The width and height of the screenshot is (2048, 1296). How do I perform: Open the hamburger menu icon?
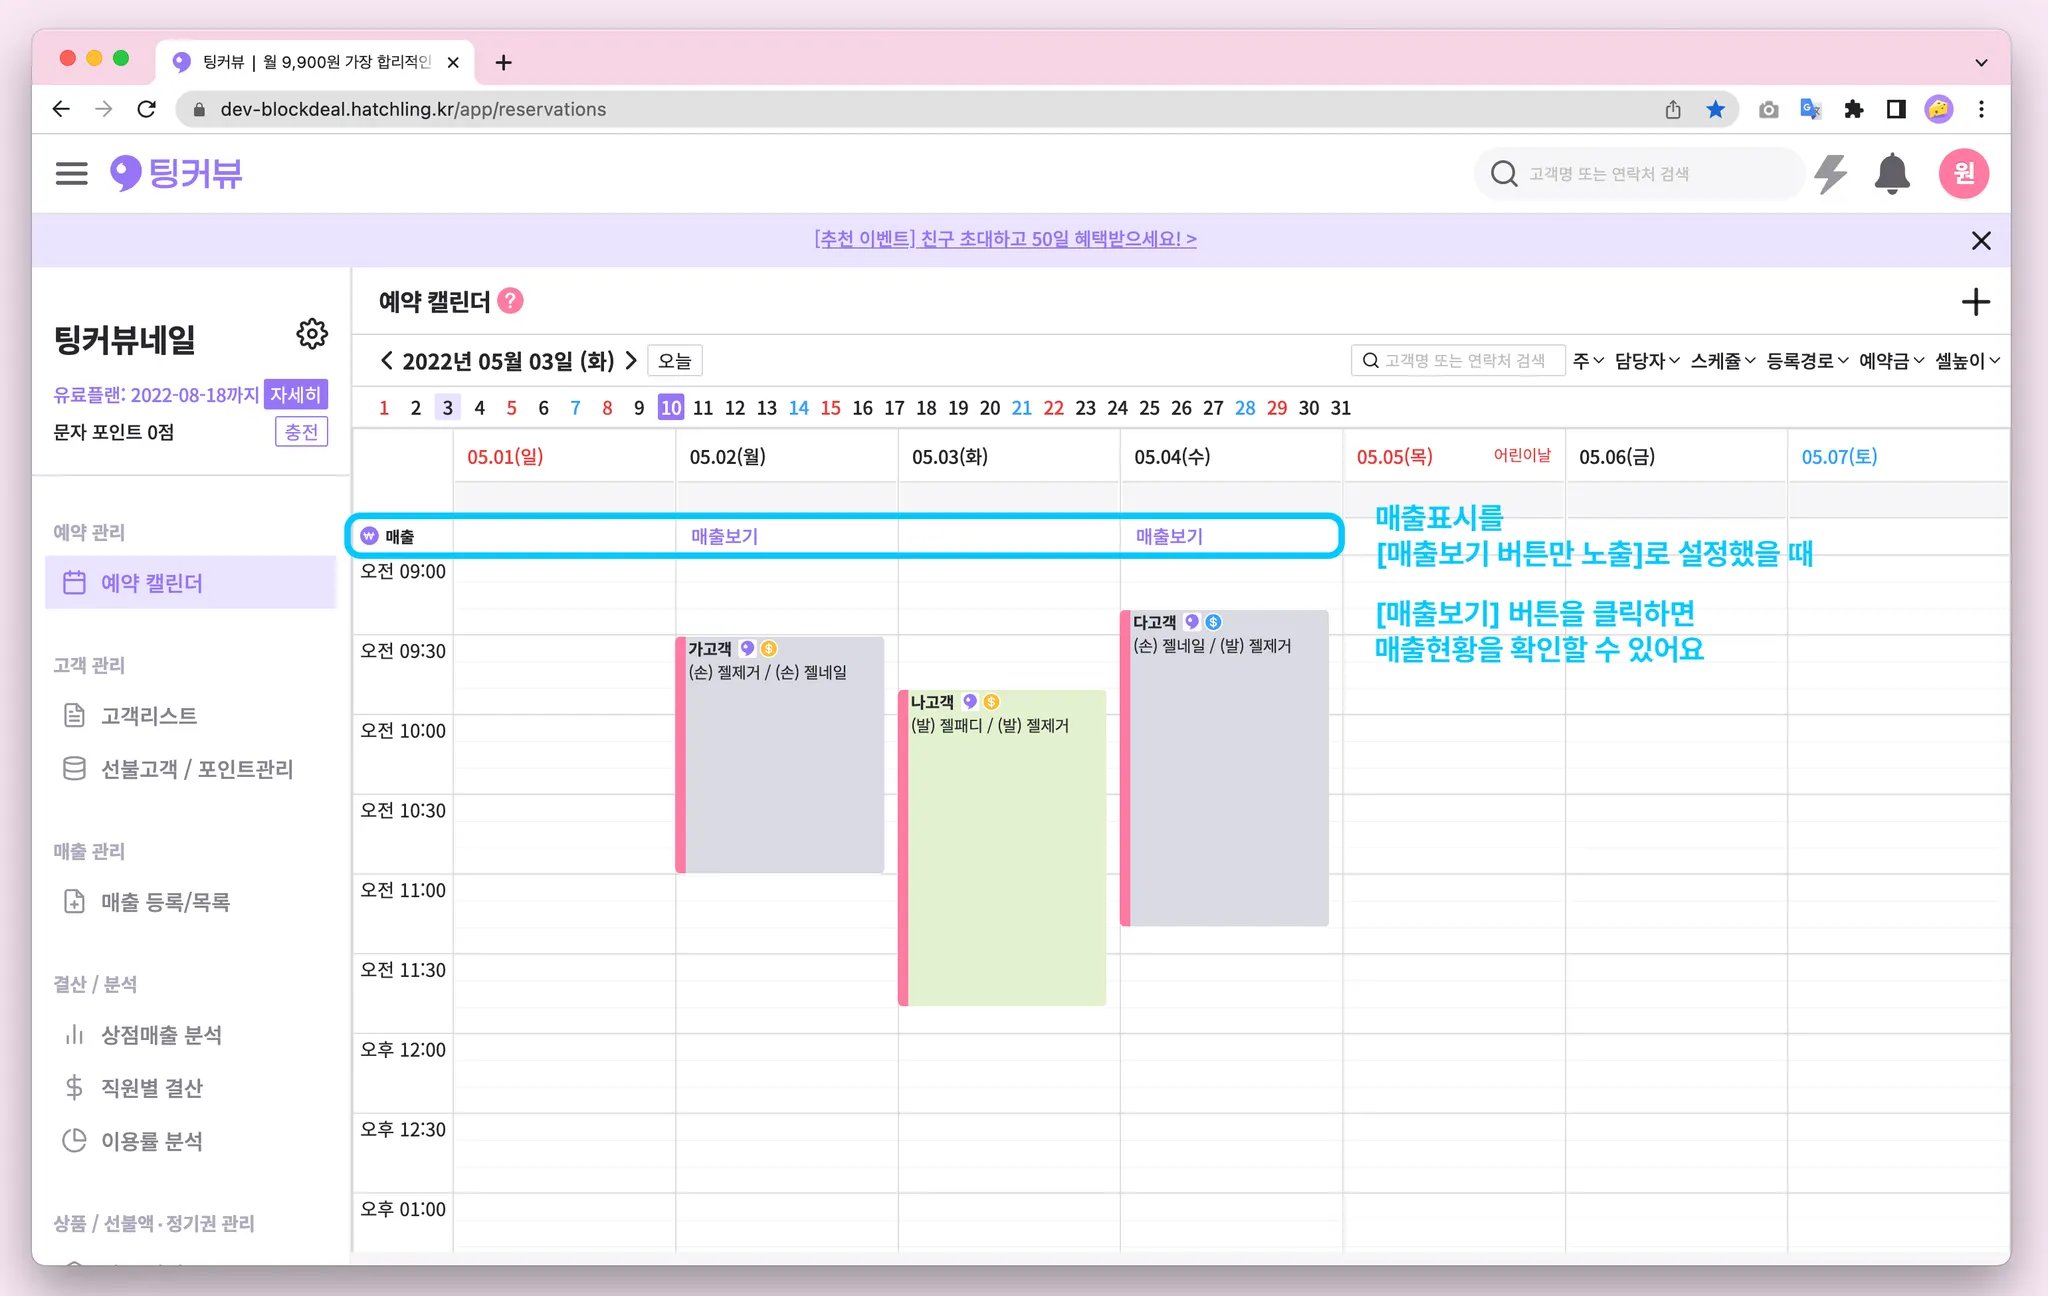[71, 173]
